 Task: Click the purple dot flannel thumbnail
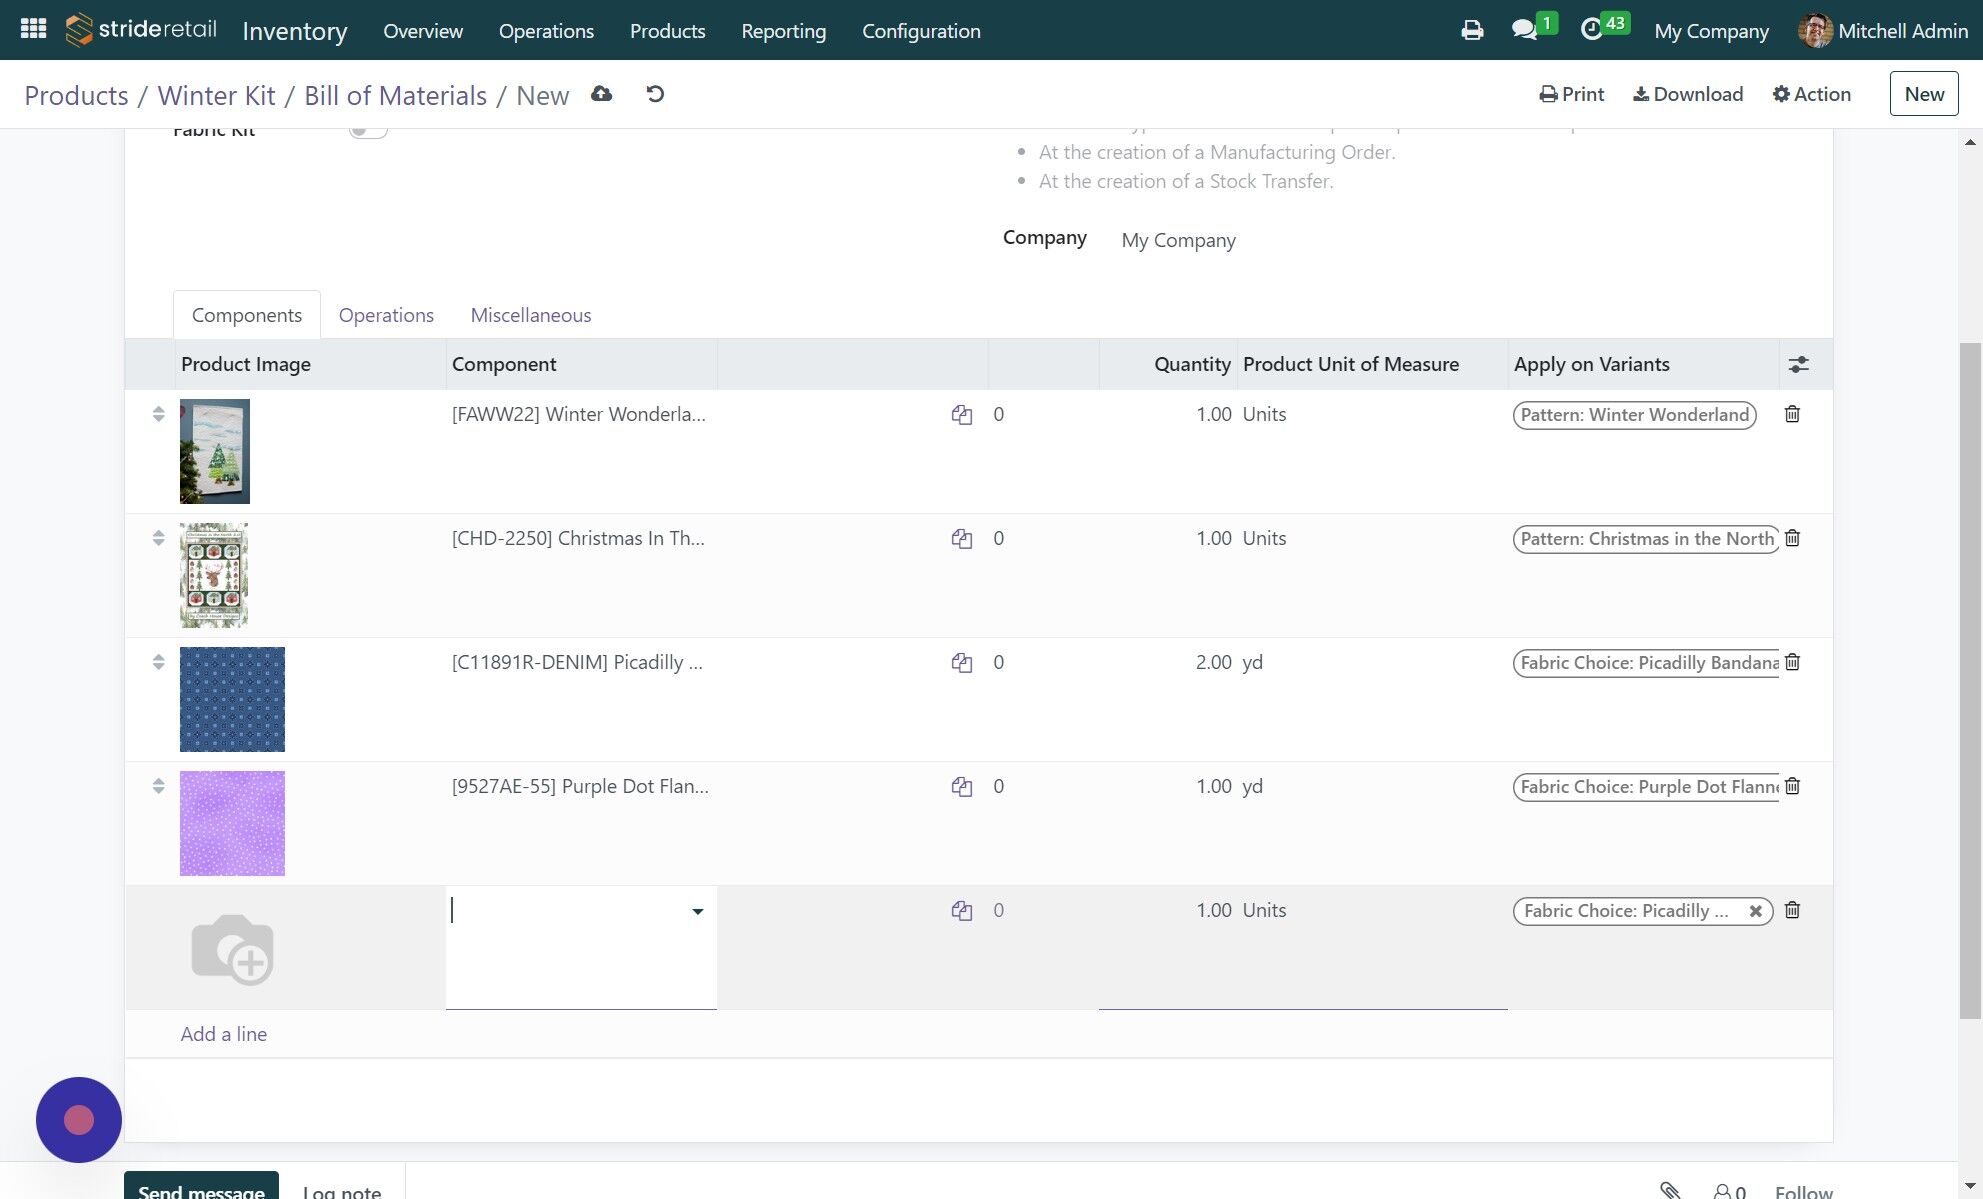pyautogui.click(x=232, y=823)
